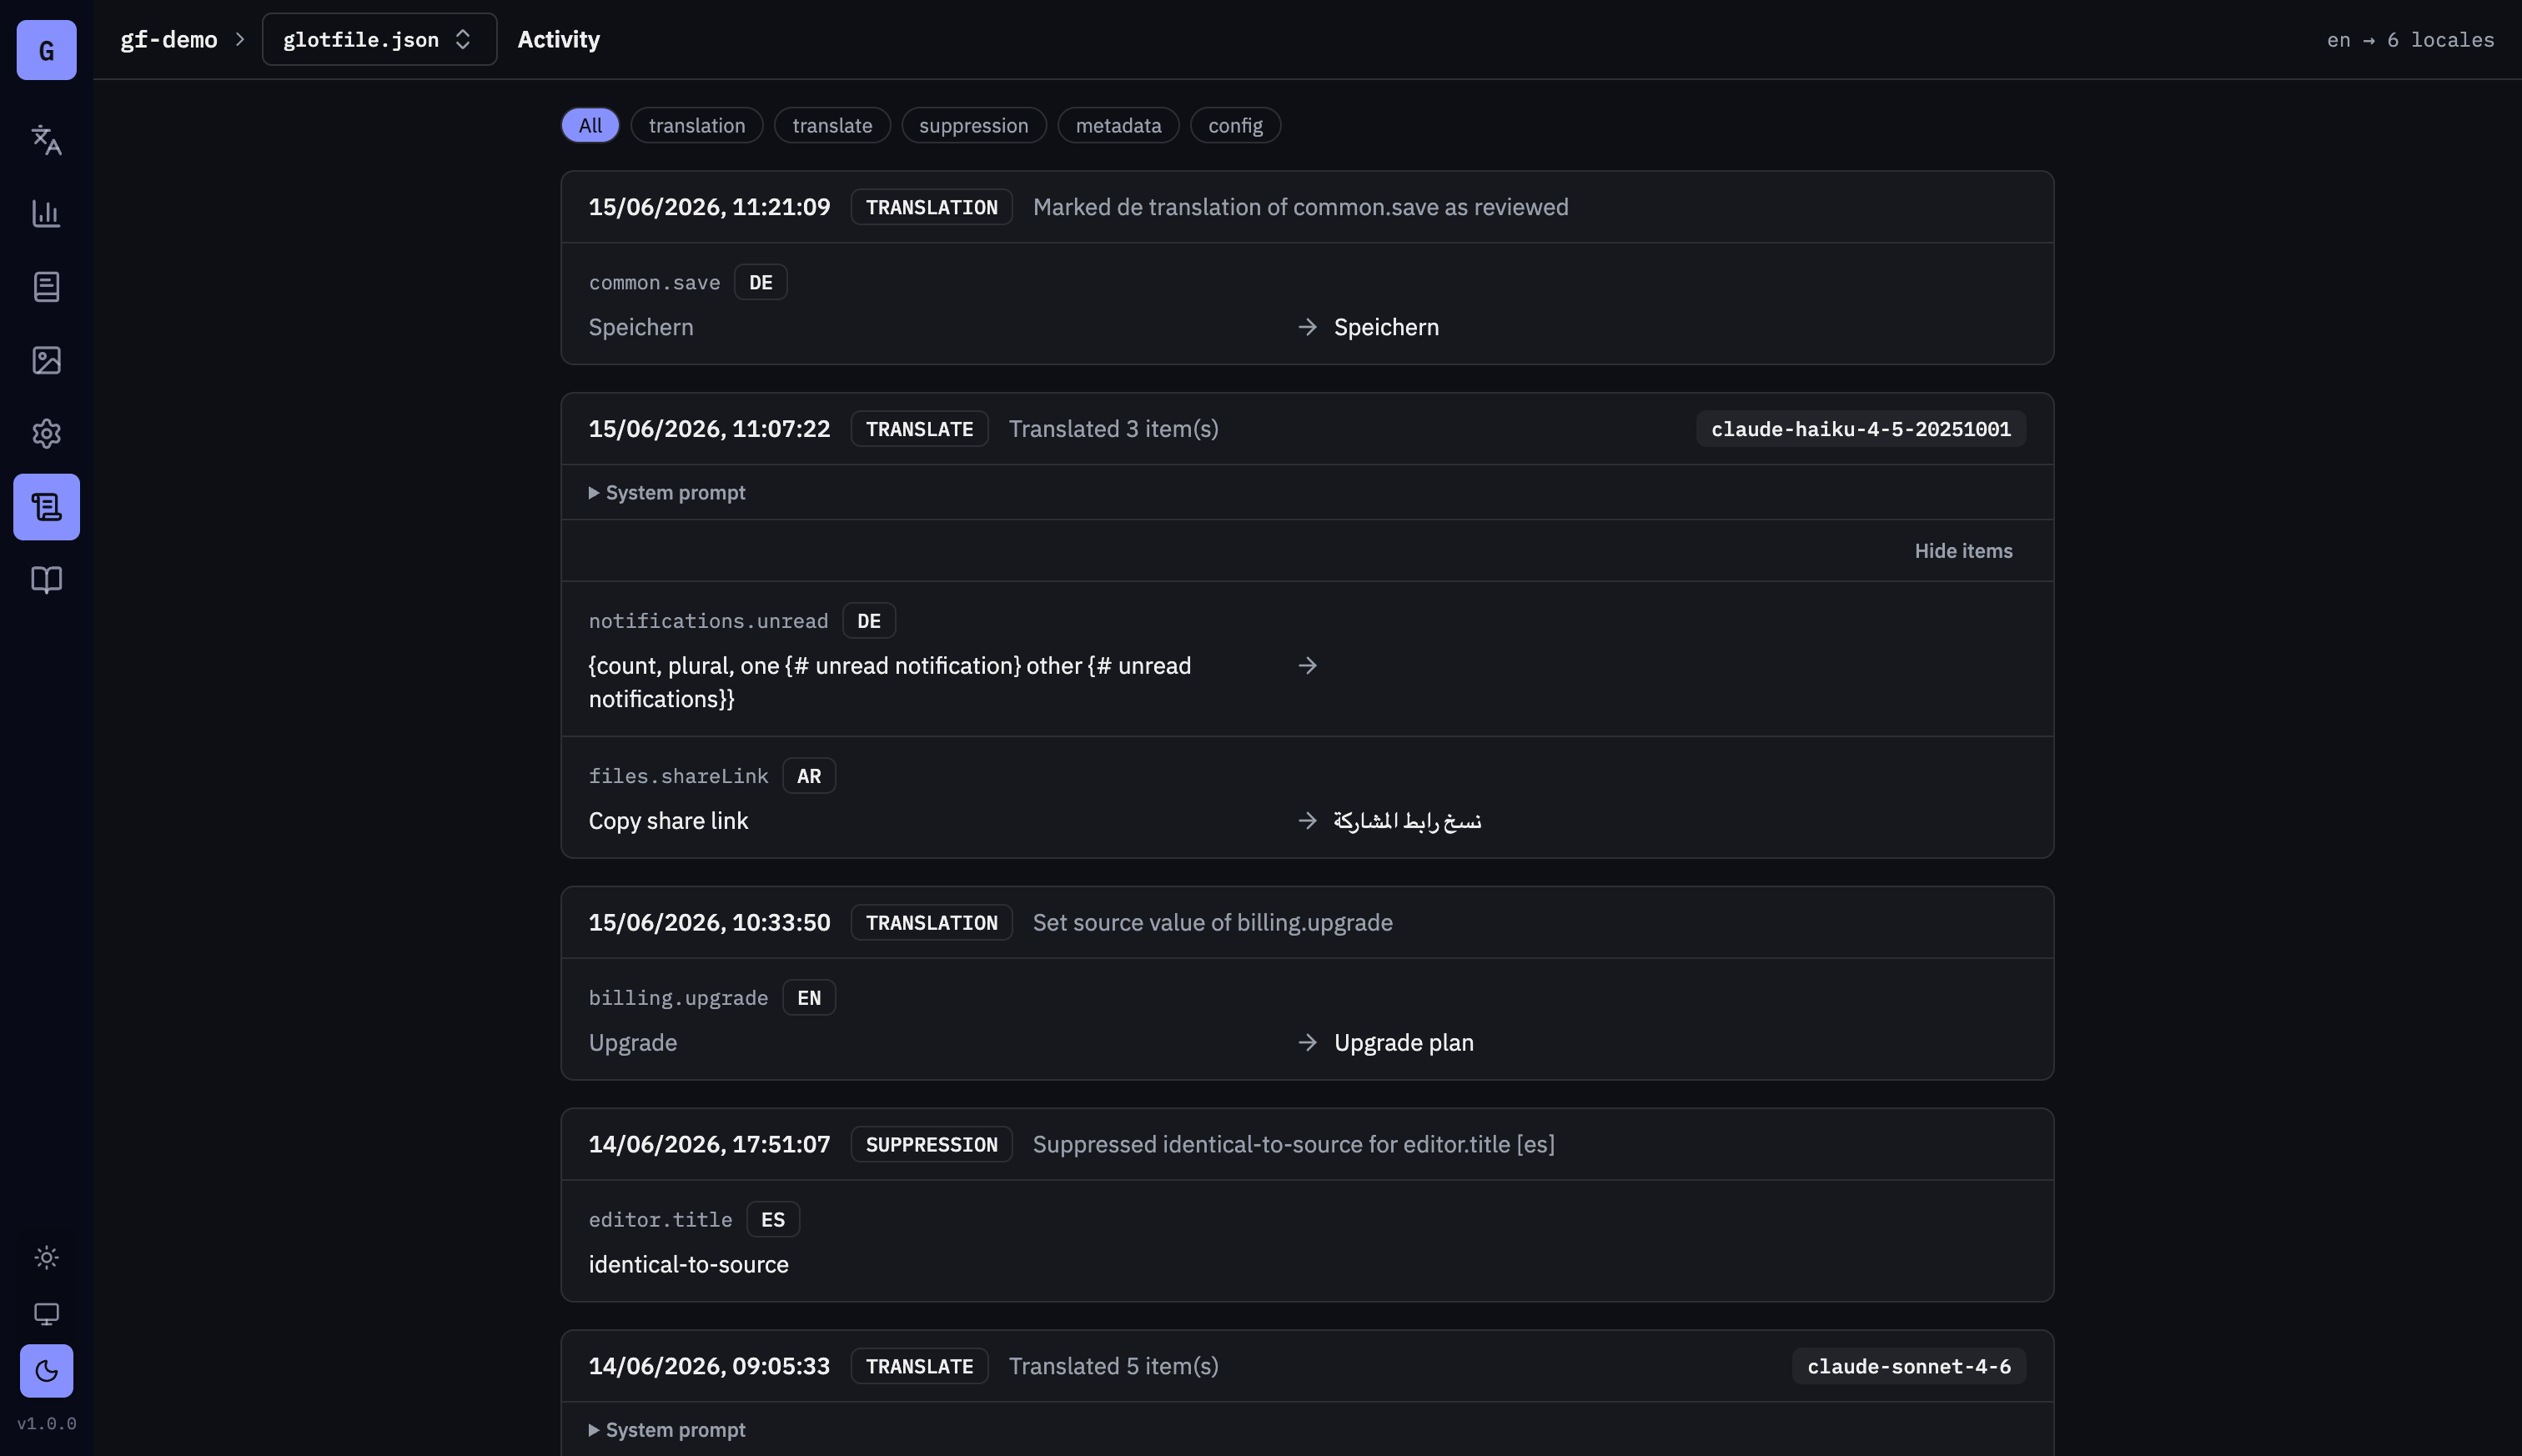Expand System prompt for 09:05:33 entry
Image resolution: width=2522 pixels, height=1456 pixels.
click(x=667, y=1429)
